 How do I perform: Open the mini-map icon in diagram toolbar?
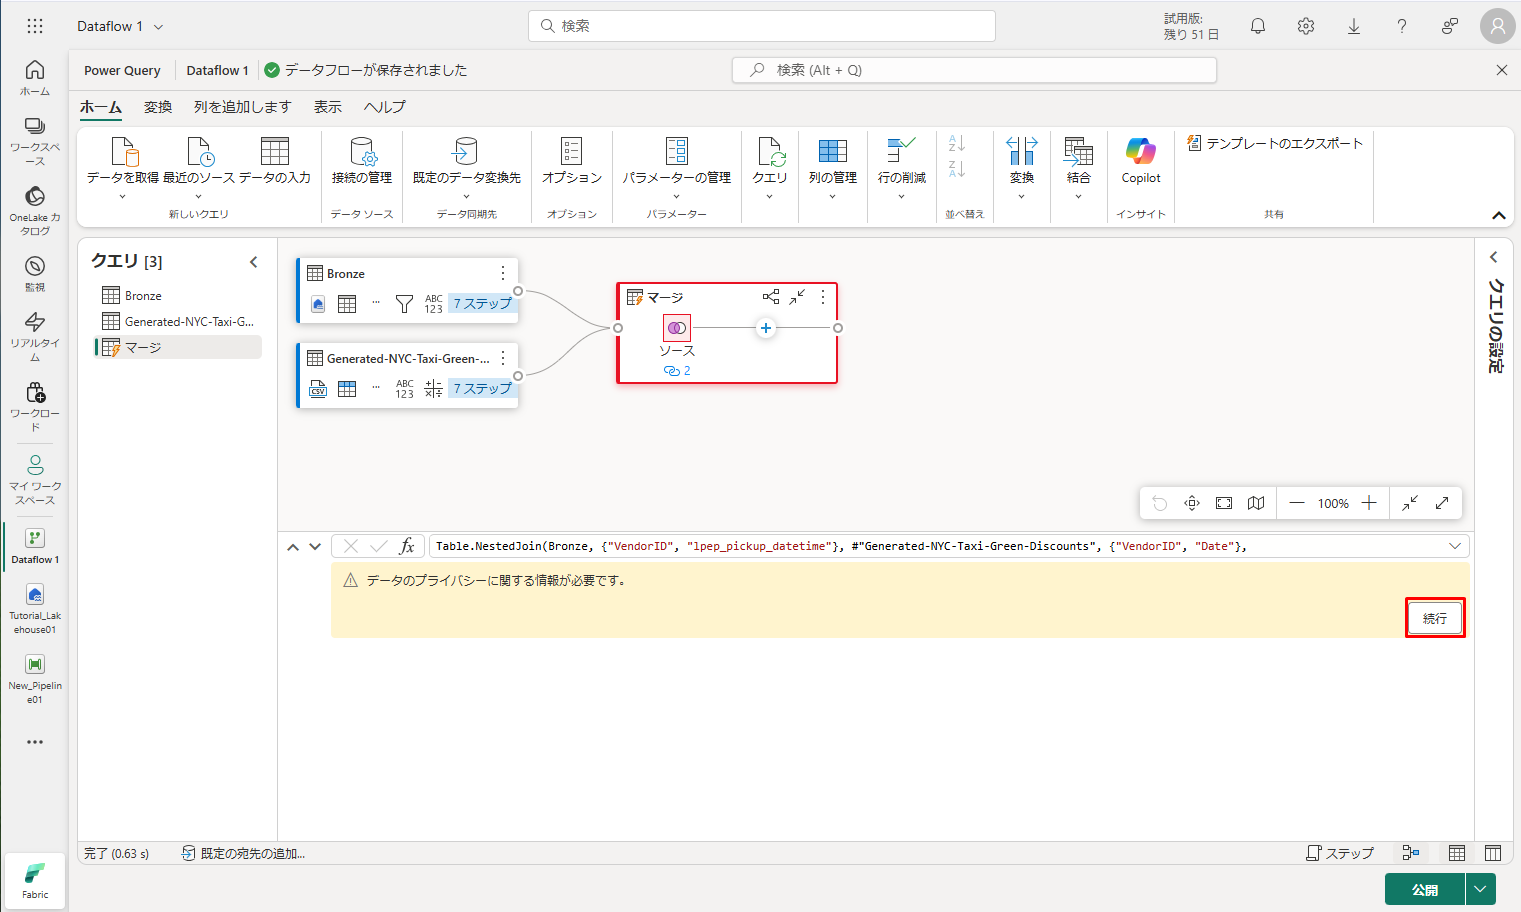pos(1256,503)
